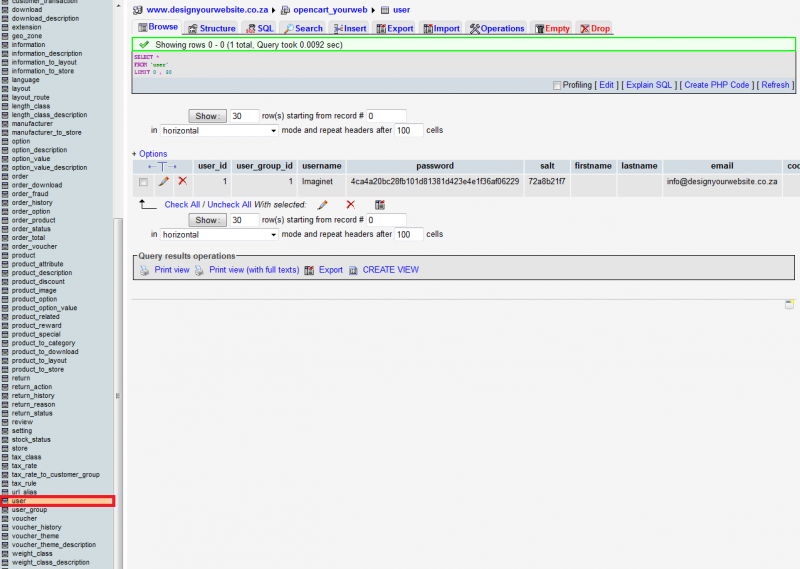This screenshot has width=800, height=569.
Task: Open the Export tab
Action: (395, 29)
